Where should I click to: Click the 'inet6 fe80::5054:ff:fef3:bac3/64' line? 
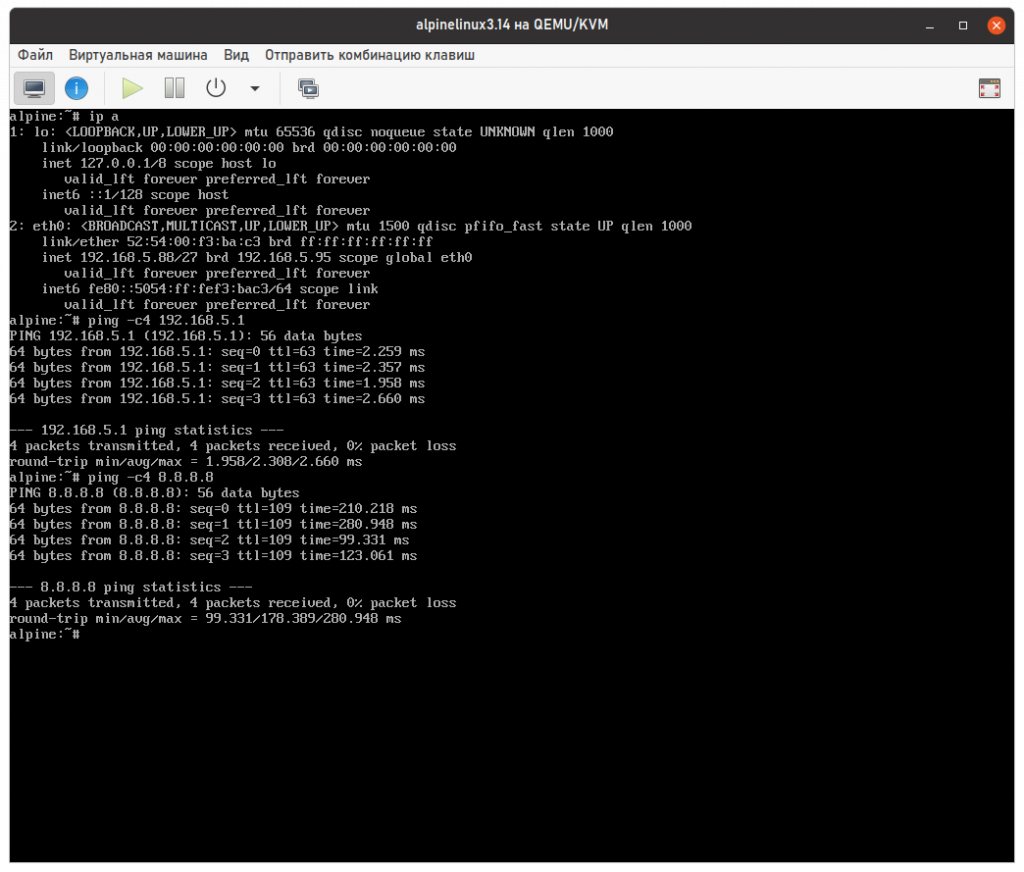(x=210, y=289)
